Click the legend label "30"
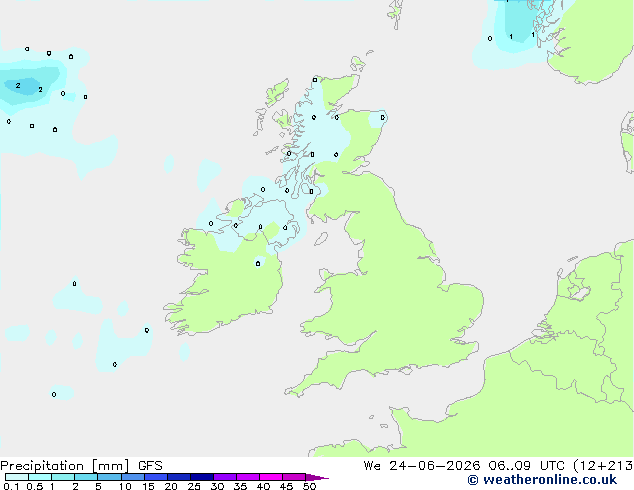634x490 pixels. coord(217,486)
